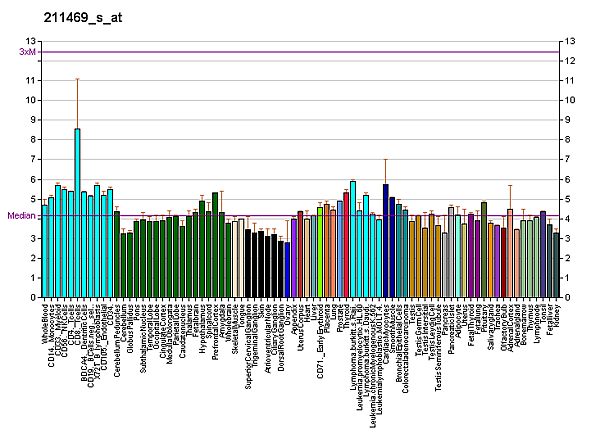Click the 13 tick on right axis
600x434 pixels.
coord(569,41)
